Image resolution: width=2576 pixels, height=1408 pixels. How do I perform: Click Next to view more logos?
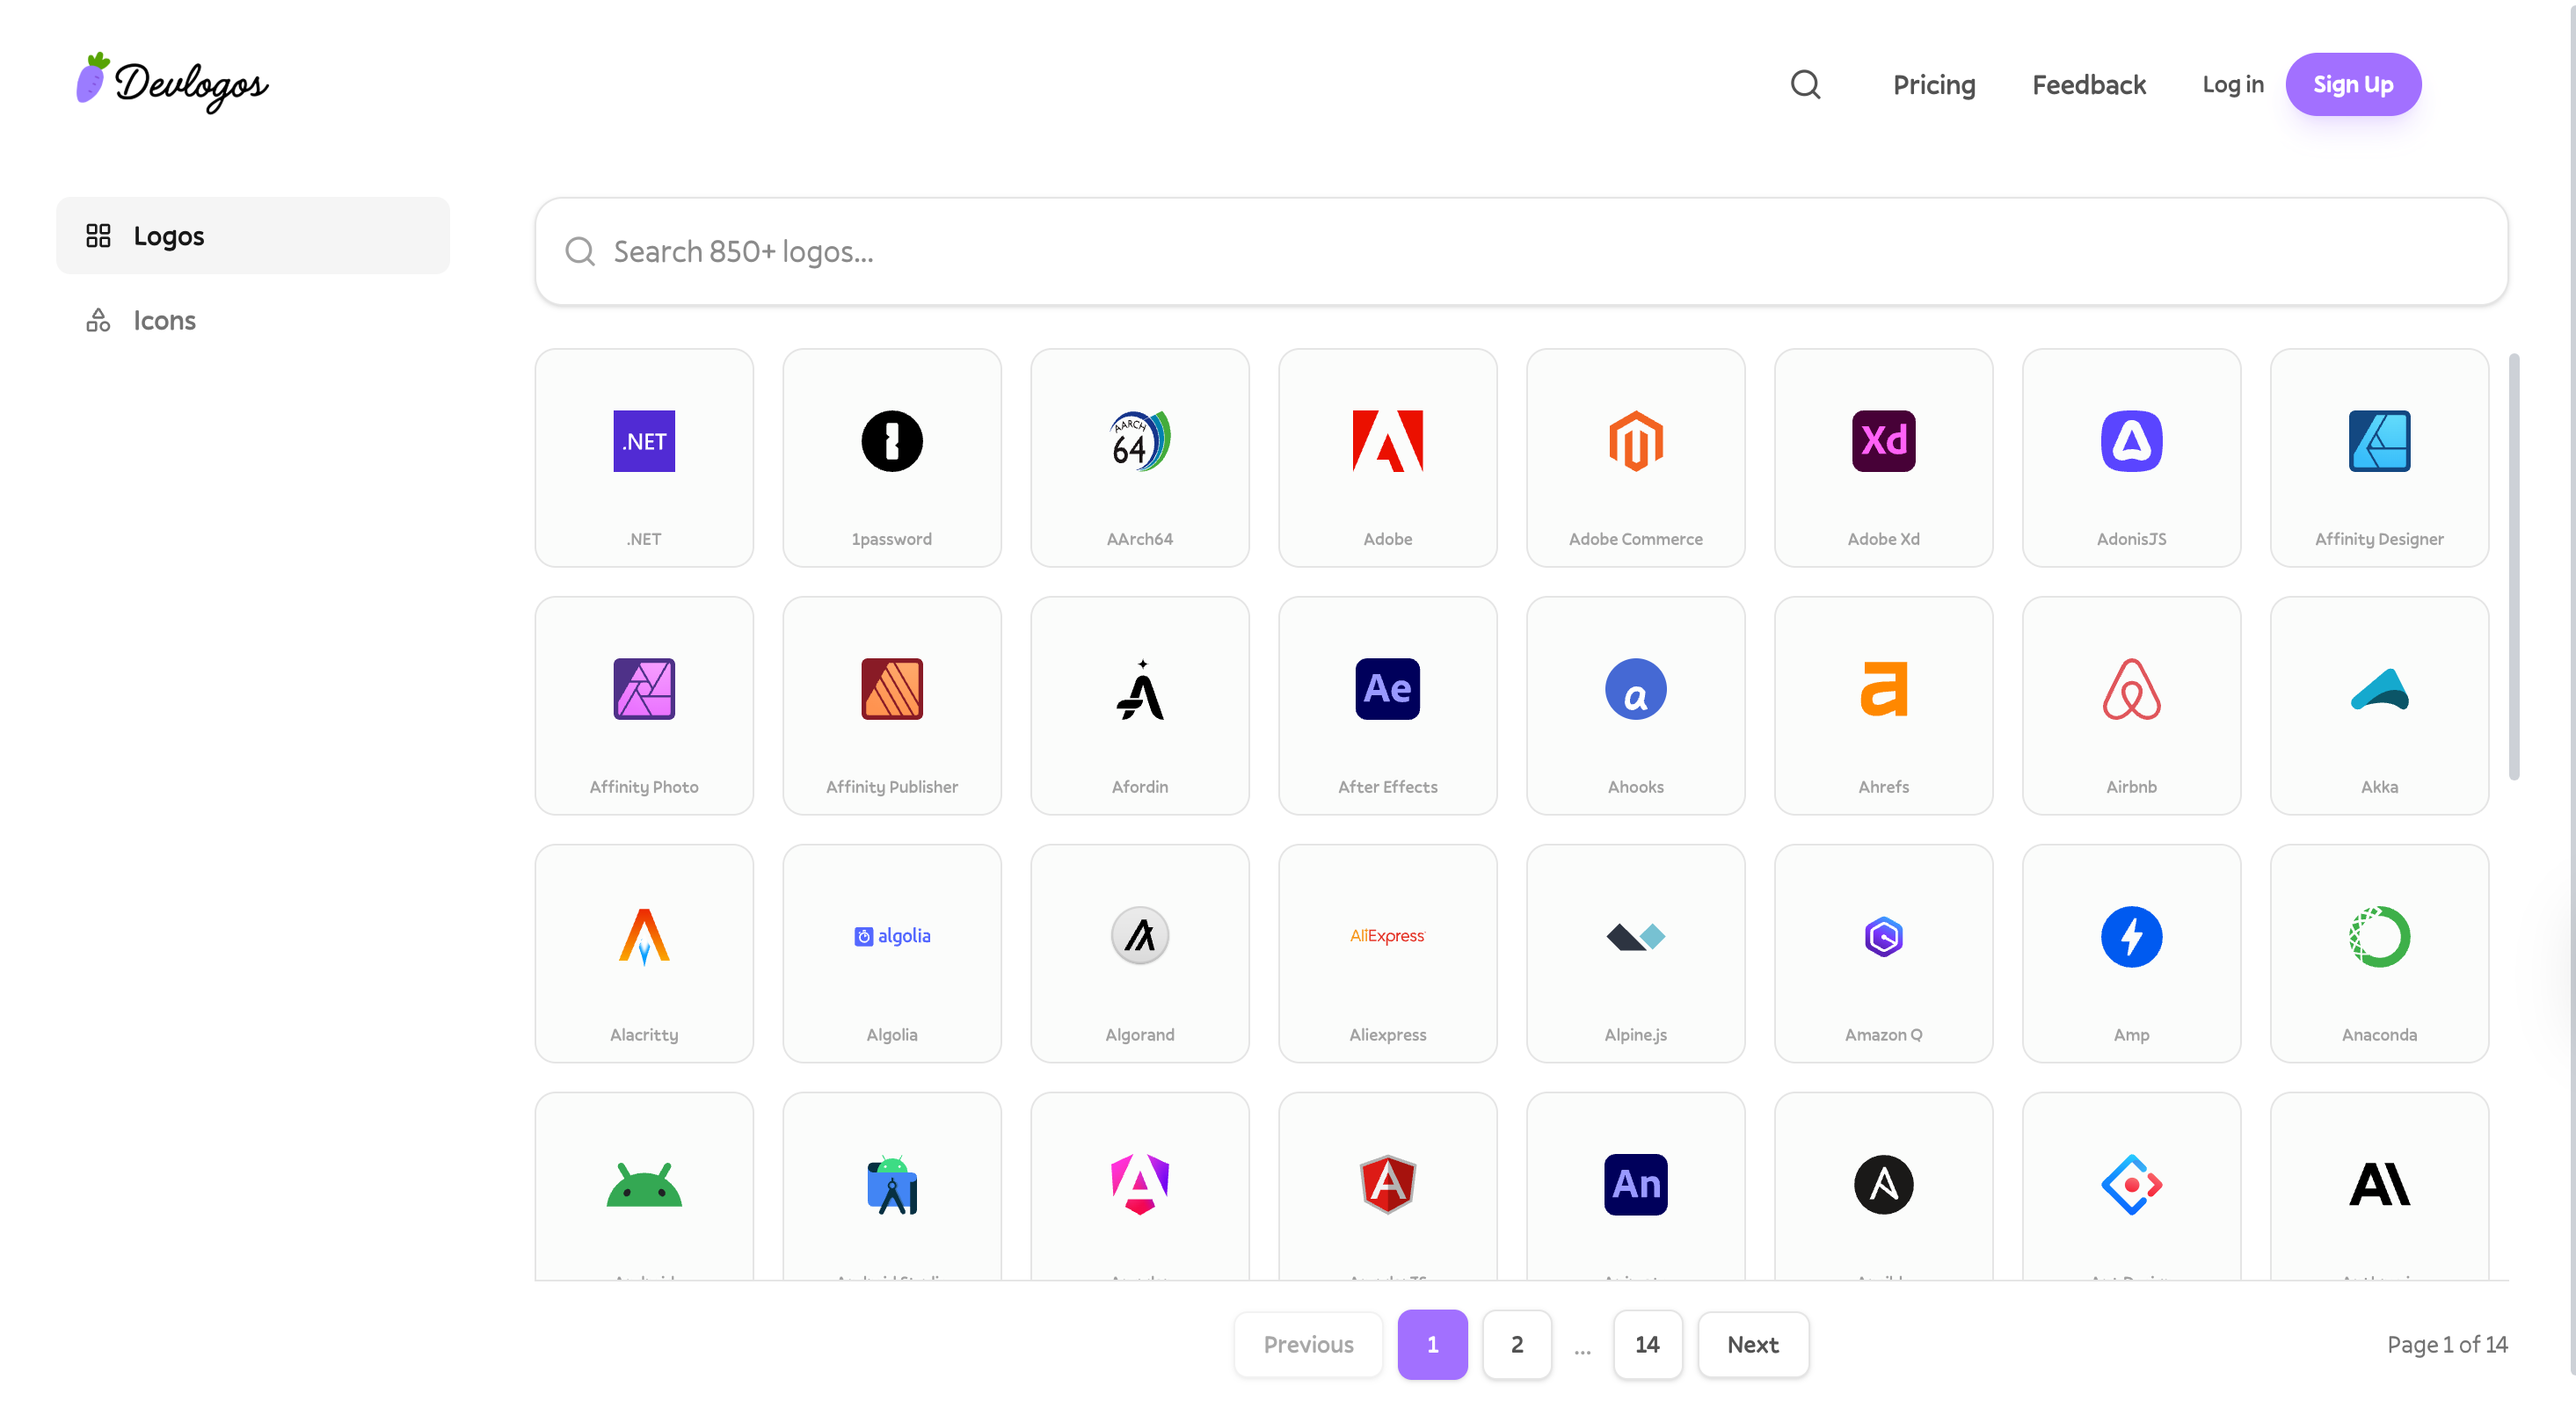click(x=1752, y=1344)
